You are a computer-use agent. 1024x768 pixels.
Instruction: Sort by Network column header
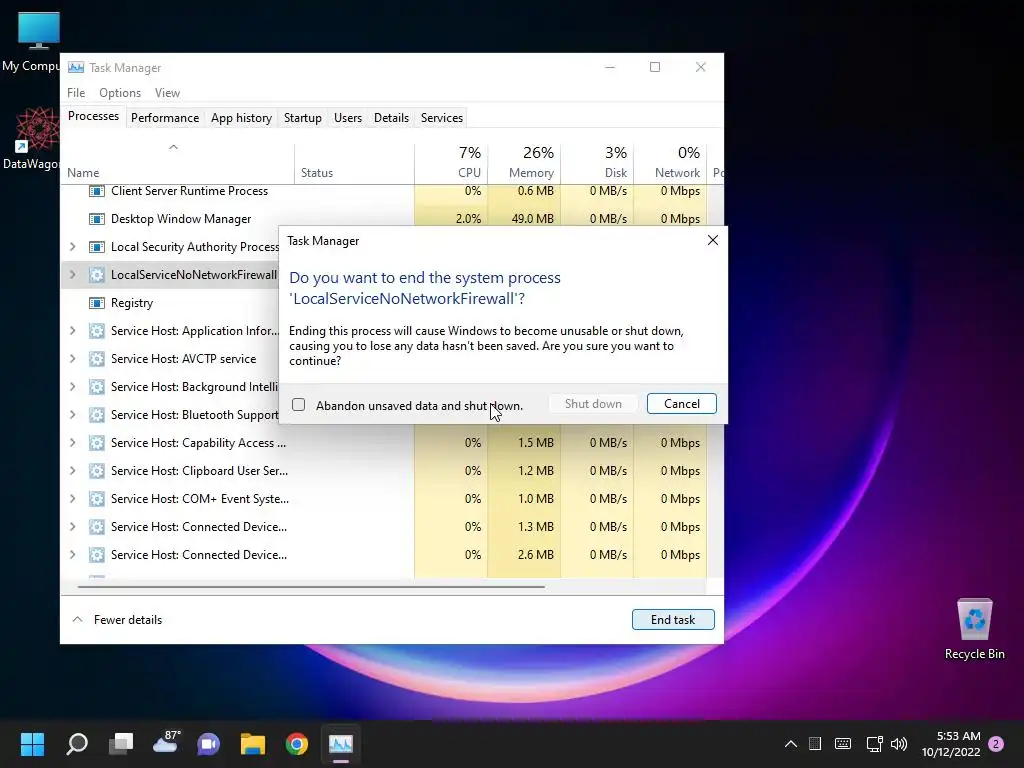tap(670, 163)
